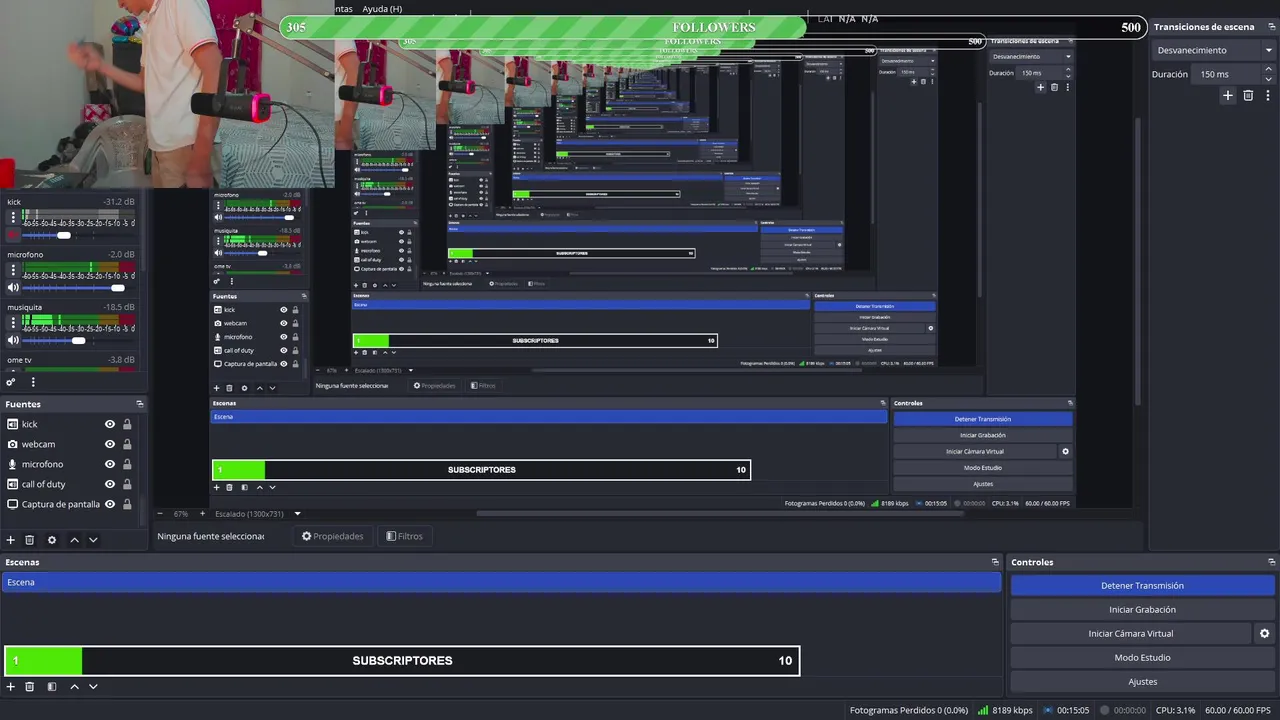Enable Modo Estudio in main Controles
Image resolution: width=1280 pixels, height=720 pixels.
click(x=1142, y=658)
